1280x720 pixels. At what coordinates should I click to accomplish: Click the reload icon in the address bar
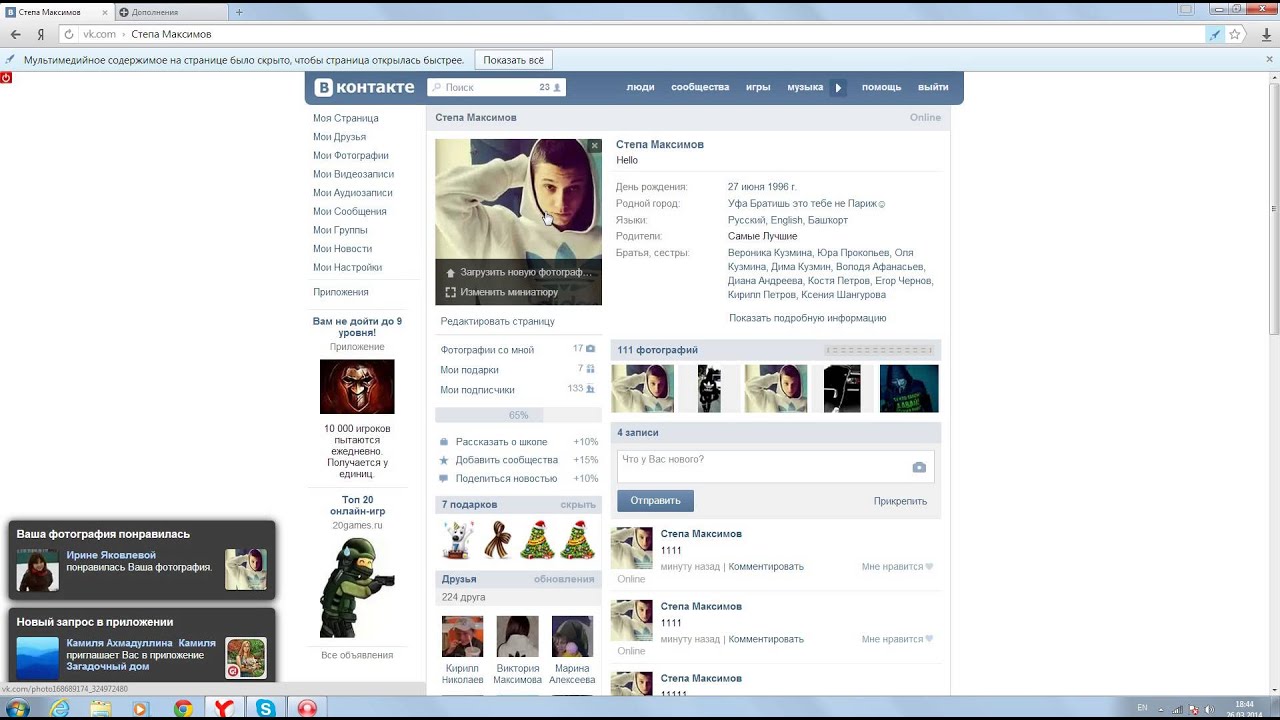pyautogui.click(x=69, y=34)
